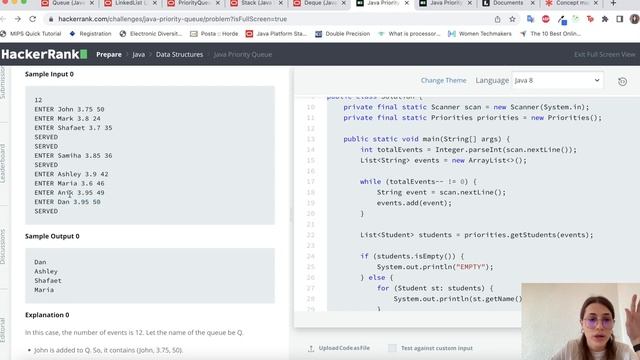
Task: Open the Posta :: Horde bookmark
Action: coord(214,34)
